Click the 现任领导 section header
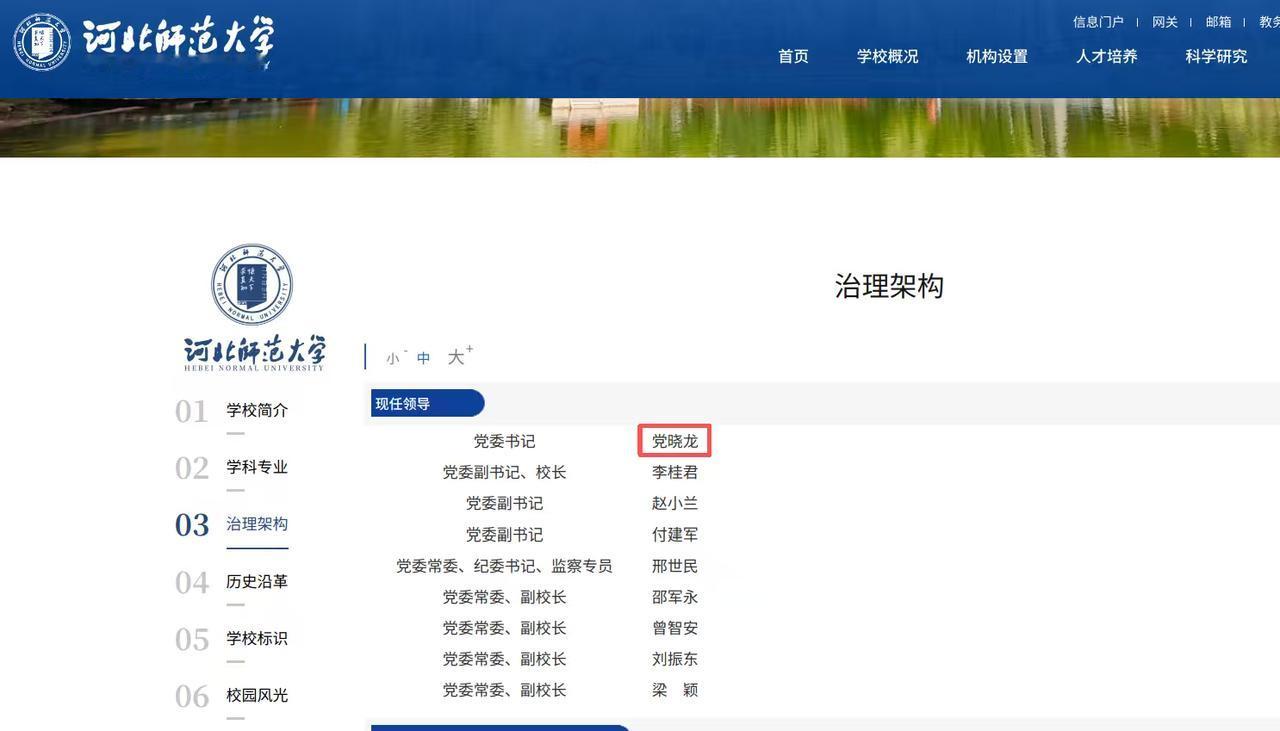The height and width of the screenshot is (731, 1280). pos(428,404)
